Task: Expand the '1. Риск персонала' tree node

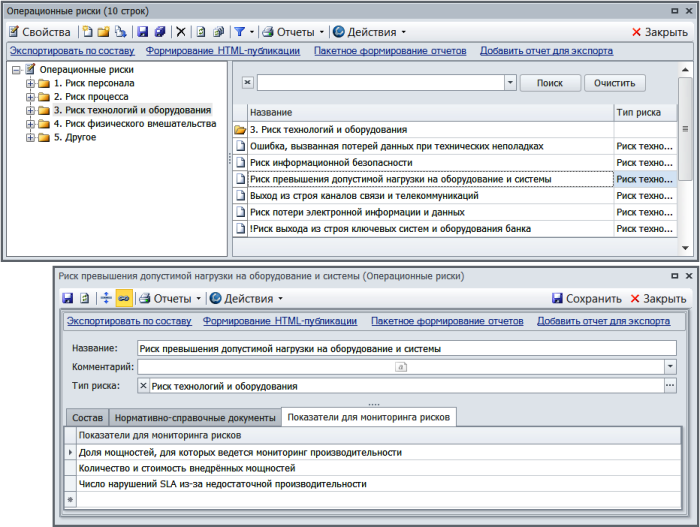Action: click(30, 84)
